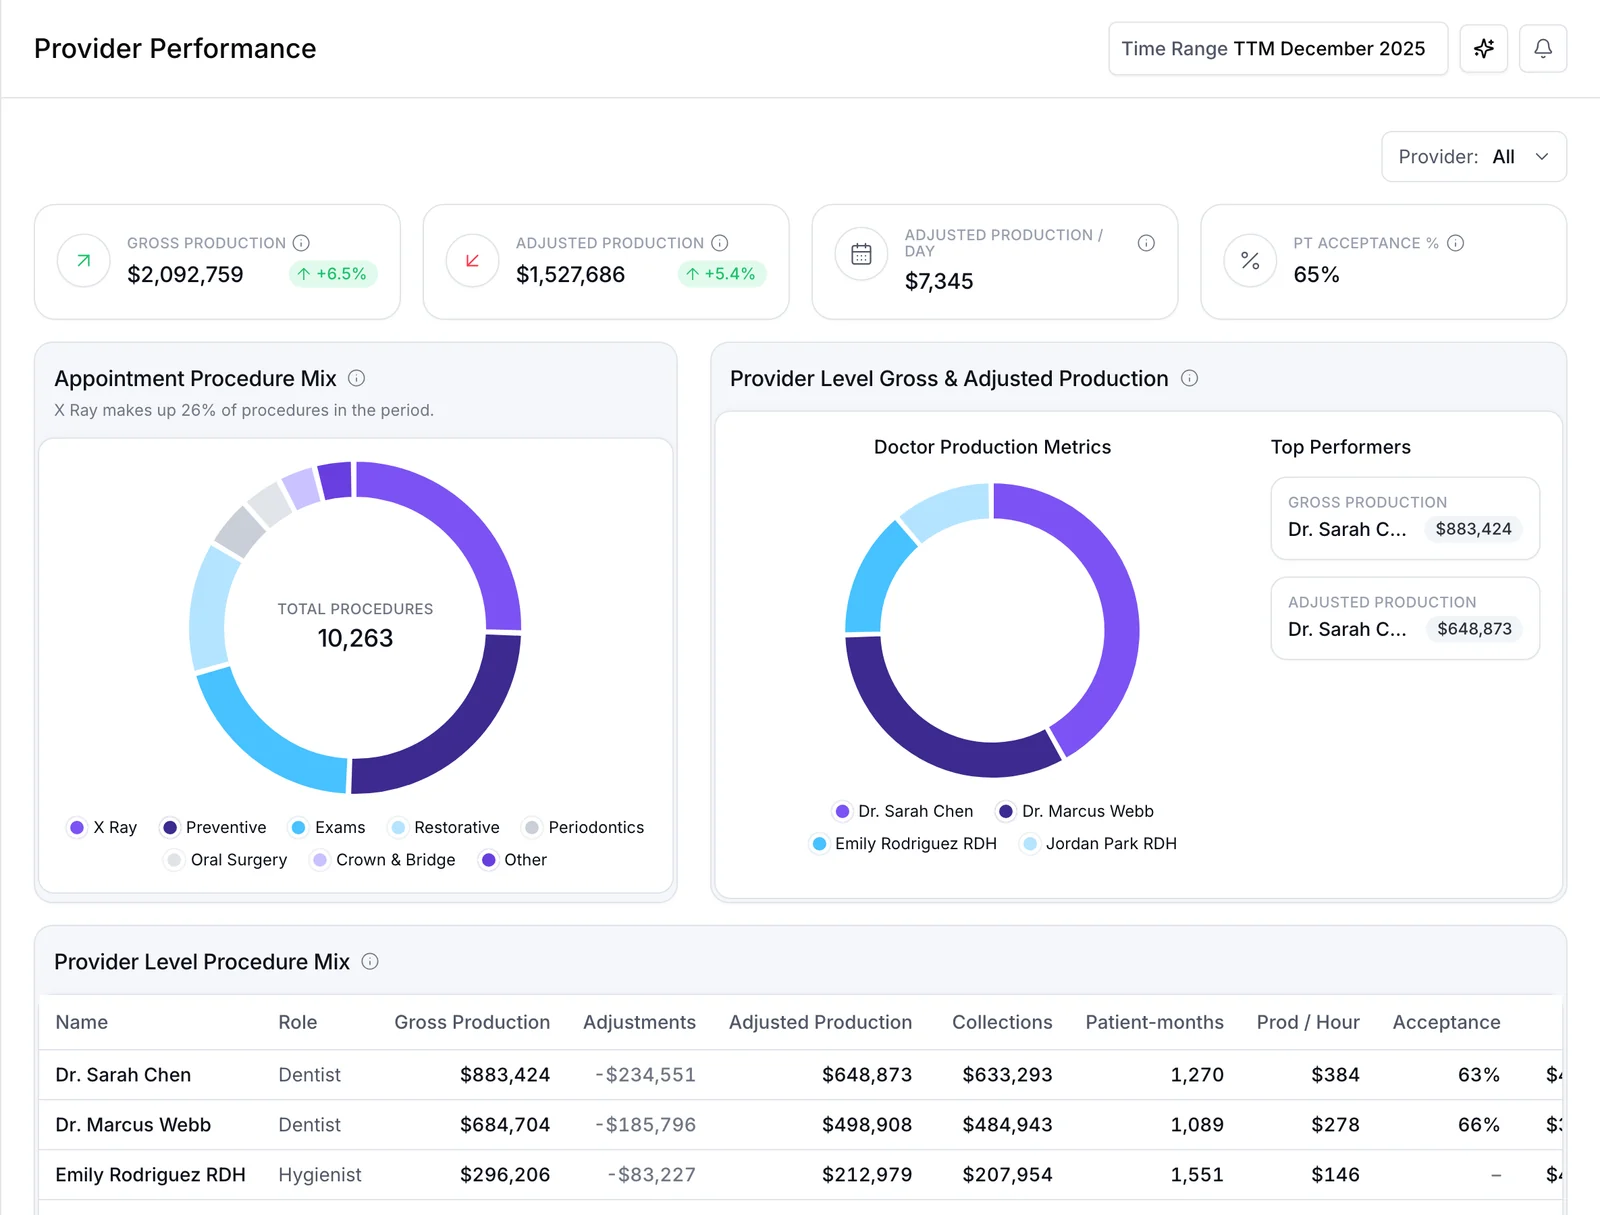Open the Provider All dropdown
Viewport: 1600px width, 1215px height.
(x=1473, y=157)
